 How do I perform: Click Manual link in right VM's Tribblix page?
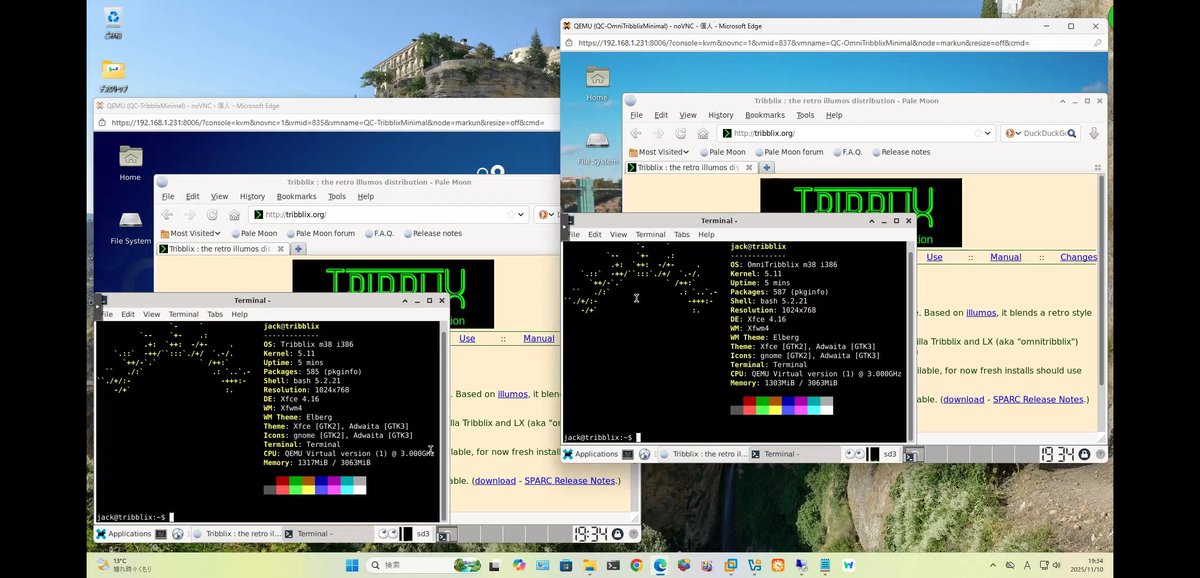[1005, 257]
